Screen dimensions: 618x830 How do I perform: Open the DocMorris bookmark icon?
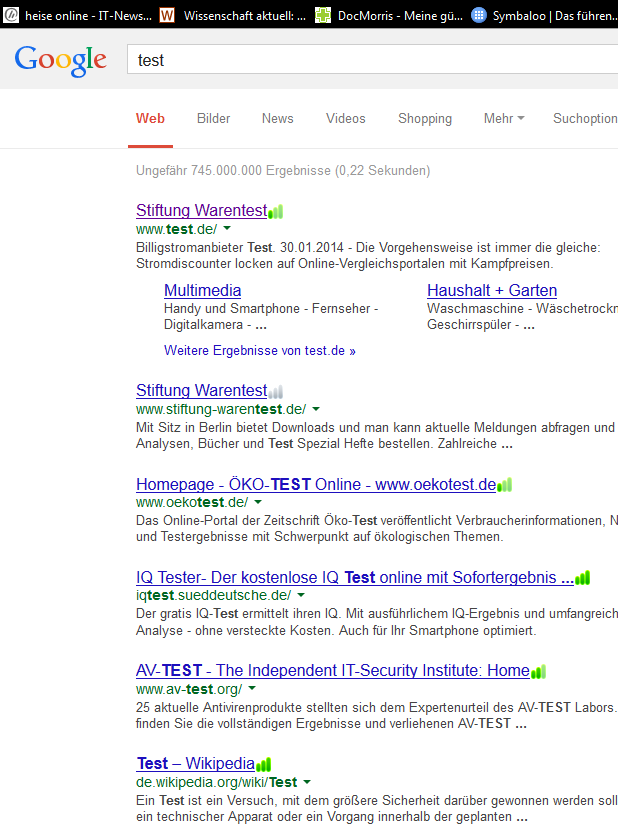(x=323, y=15)
